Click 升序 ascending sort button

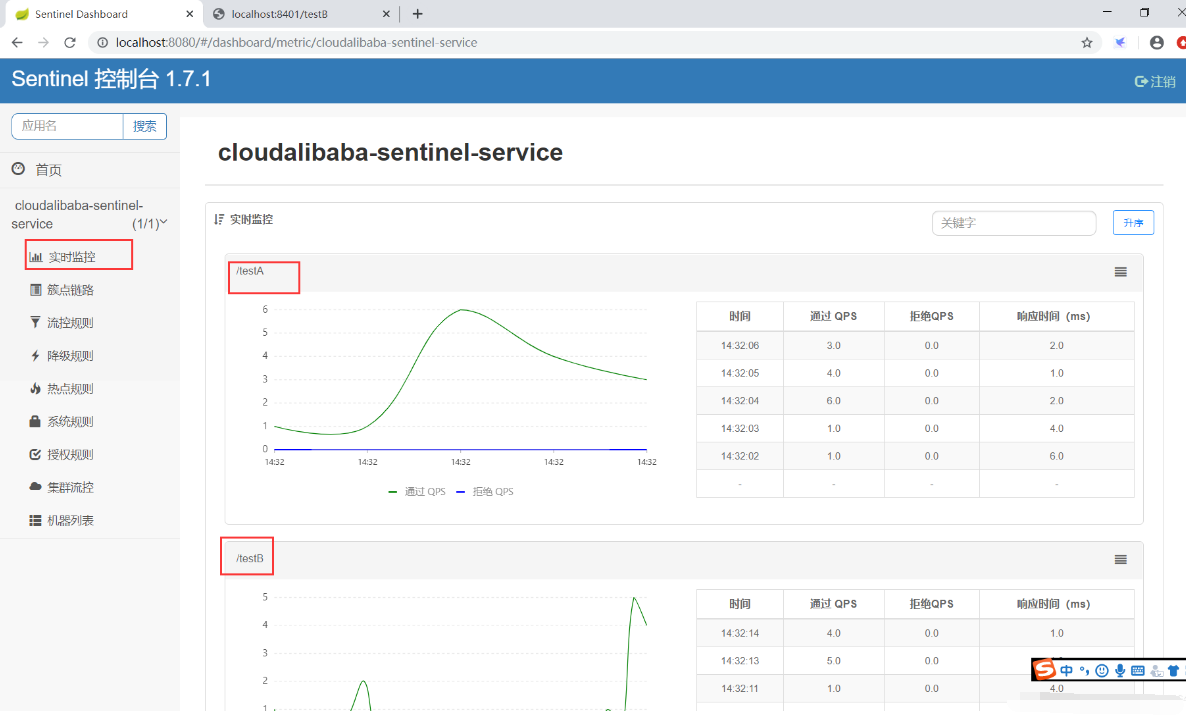pos(1133,223)
